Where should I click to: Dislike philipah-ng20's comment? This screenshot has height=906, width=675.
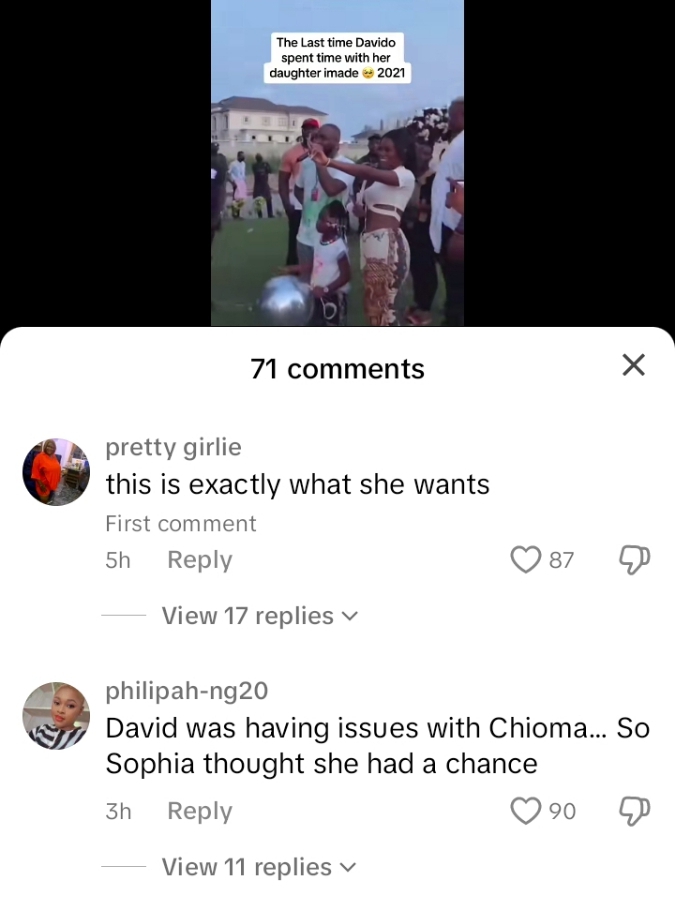click(635, 811)
